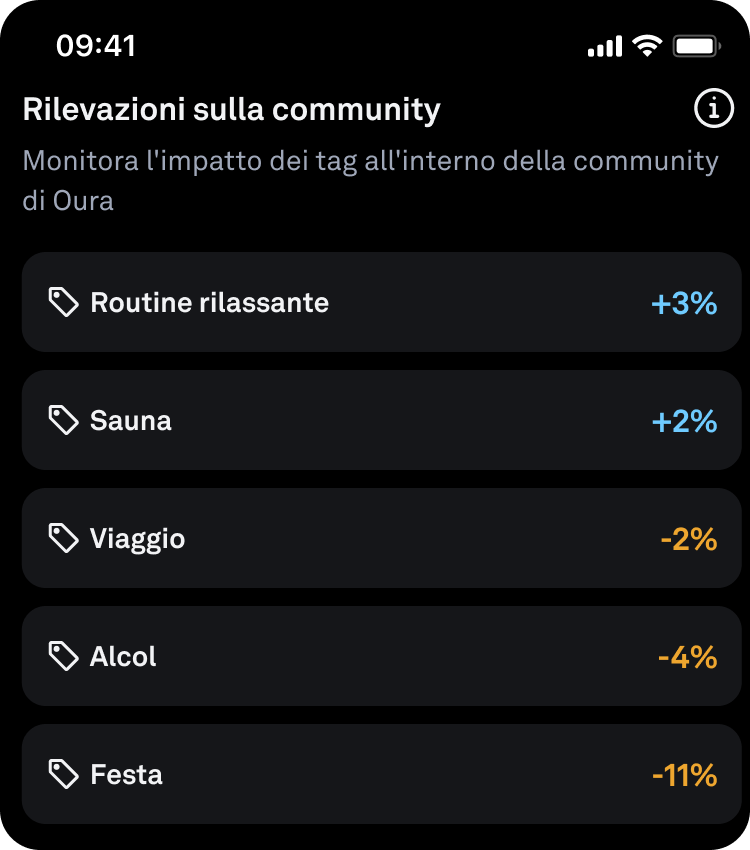Tap the battery status icon
Image resolution: width=750 pixels, height=850 pixels.
(697, 46)
